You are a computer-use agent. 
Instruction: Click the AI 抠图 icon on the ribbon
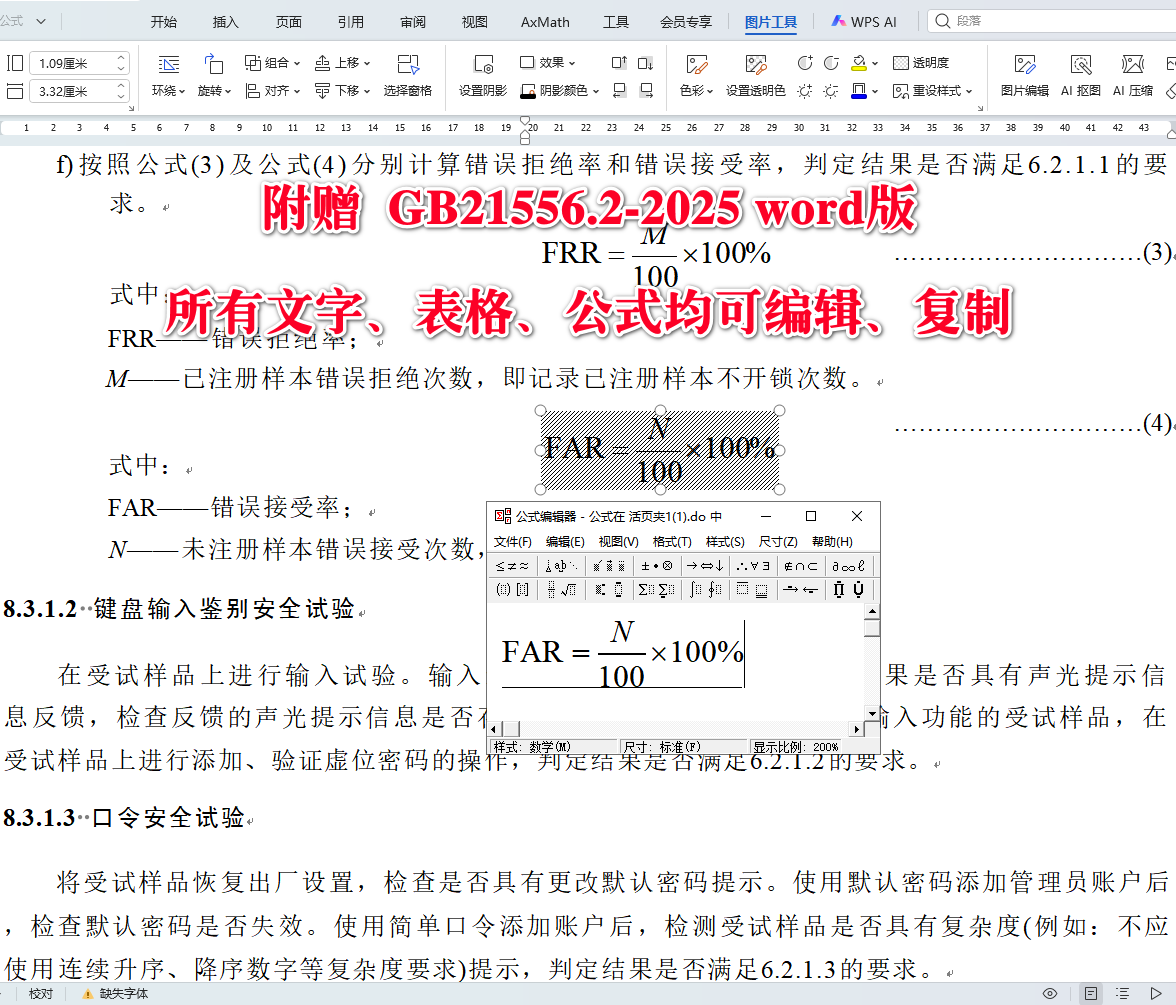[1081, 75]
